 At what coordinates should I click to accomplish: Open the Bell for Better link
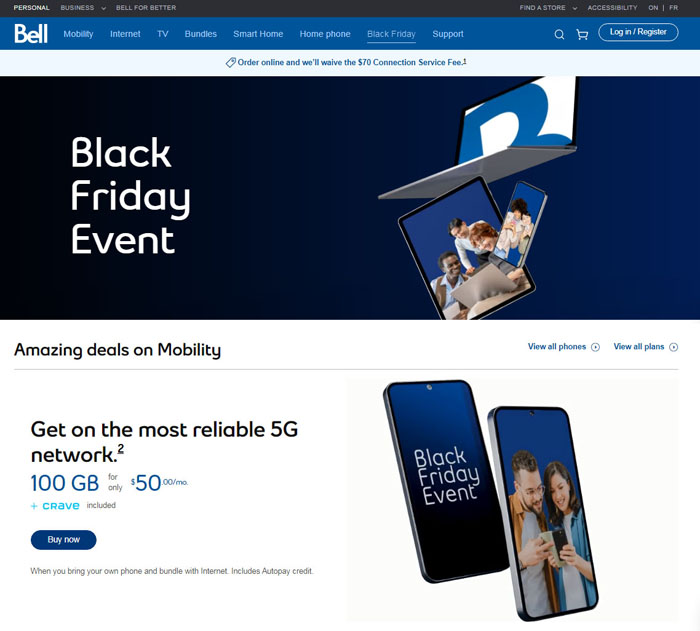tap(146, 8)
